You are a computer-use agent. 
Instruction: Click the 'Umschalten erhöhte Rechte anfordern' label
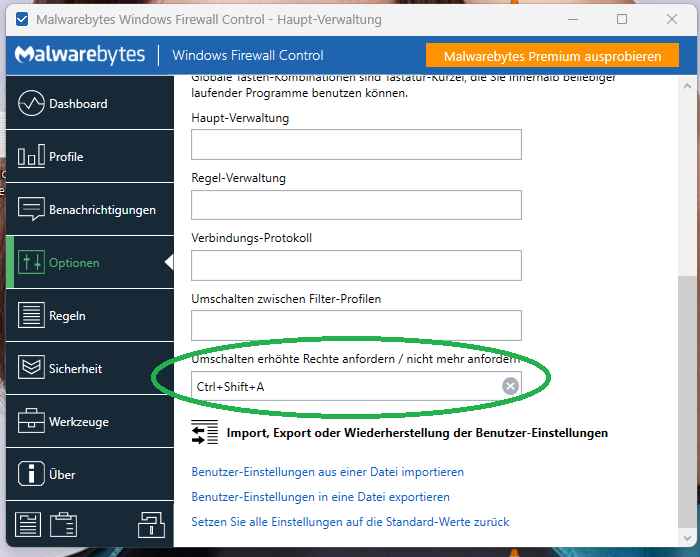click(x=356, y=359)
